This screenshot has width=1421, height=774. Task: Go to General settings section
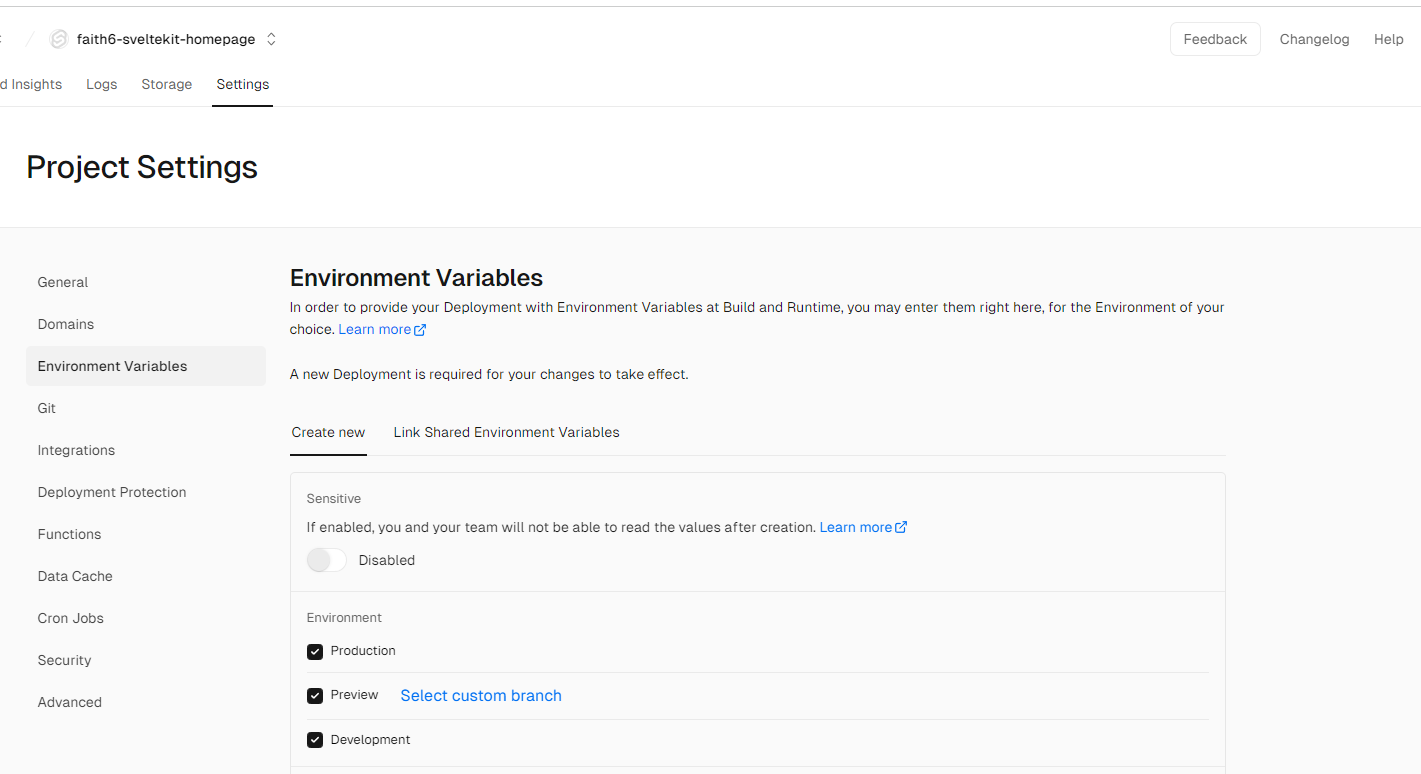pos(63,282)
